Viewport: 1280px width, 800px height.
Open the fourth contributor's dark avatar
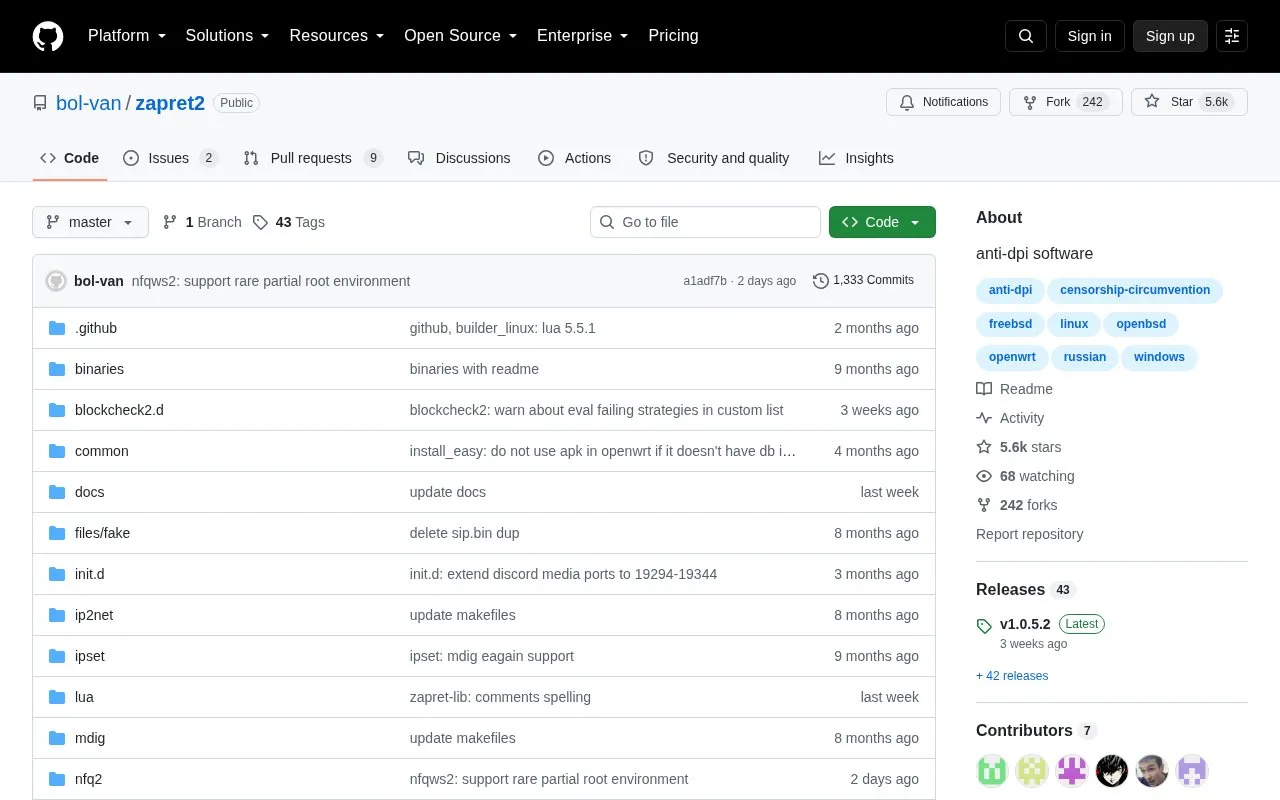pos(1112,771)
